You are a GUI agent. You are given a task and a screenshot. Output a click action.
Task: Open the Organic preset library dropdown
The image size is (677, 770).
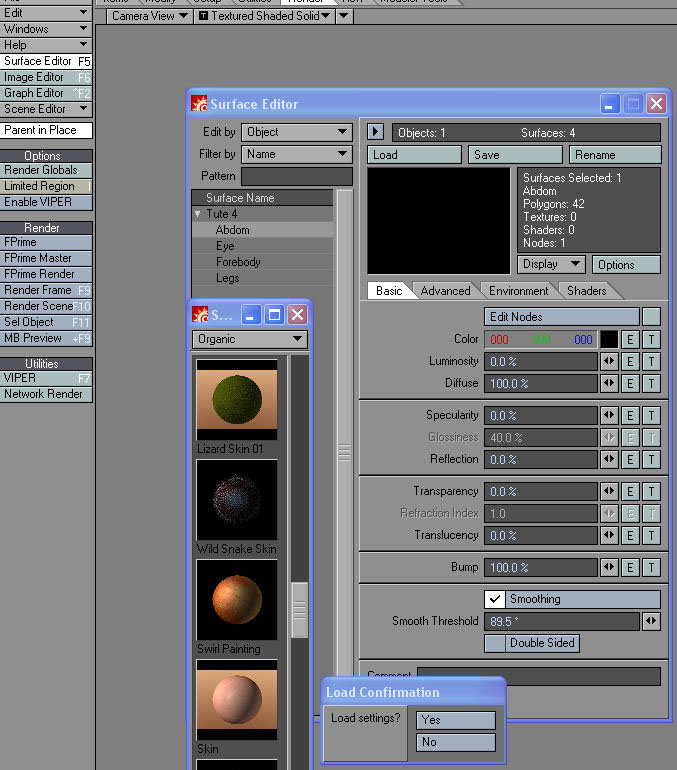[x=249, y=339]
